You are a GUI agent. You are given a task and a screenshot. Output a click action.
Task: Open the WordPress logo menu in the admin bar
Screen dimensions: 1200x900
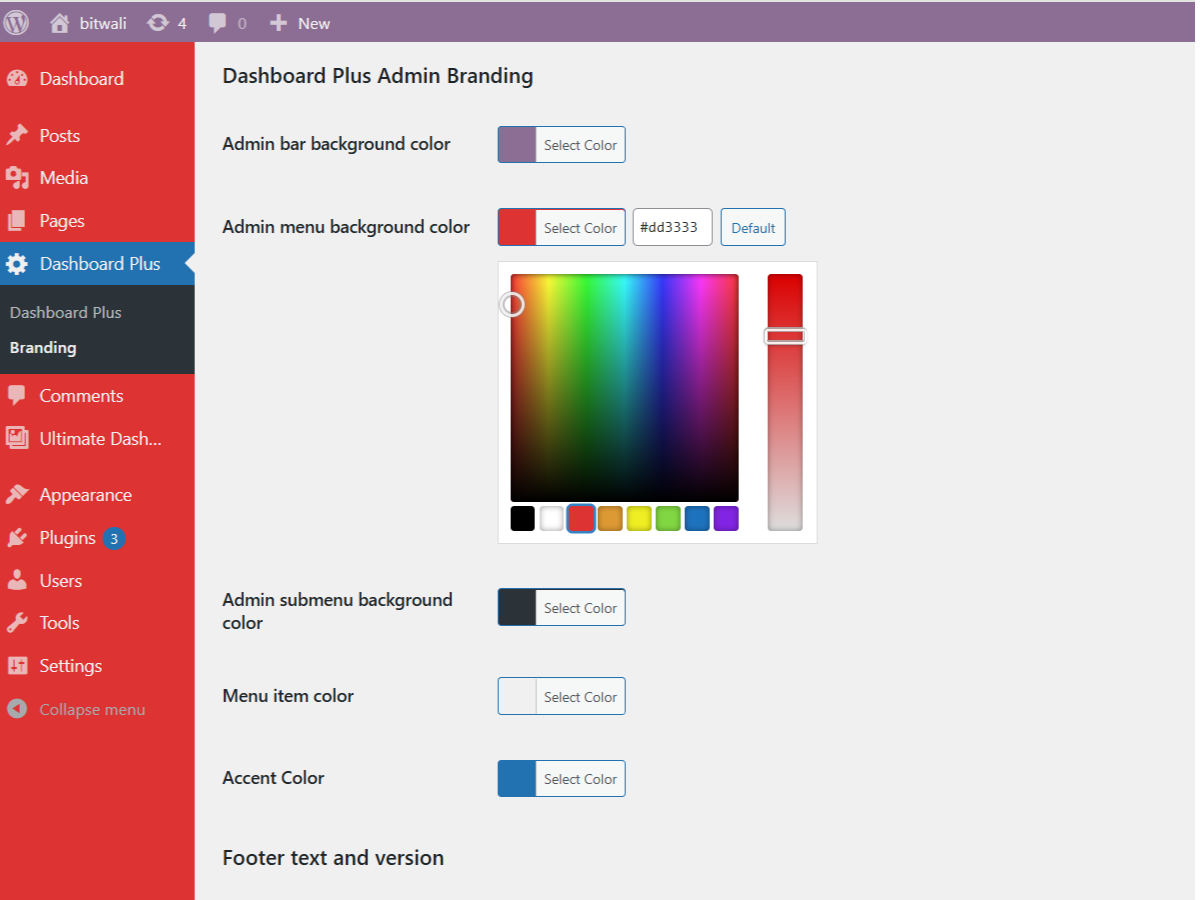tap(15, 22)
